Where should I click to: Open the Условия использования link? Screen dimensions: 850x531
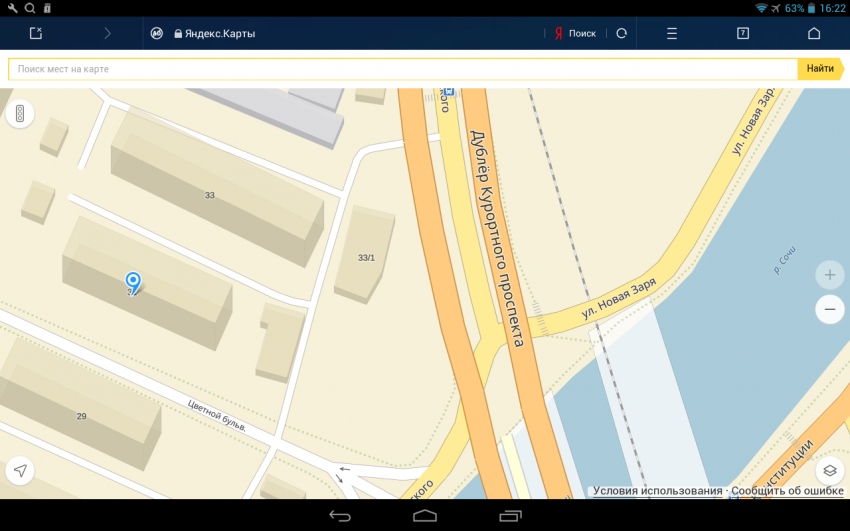[x=657, y=491]
